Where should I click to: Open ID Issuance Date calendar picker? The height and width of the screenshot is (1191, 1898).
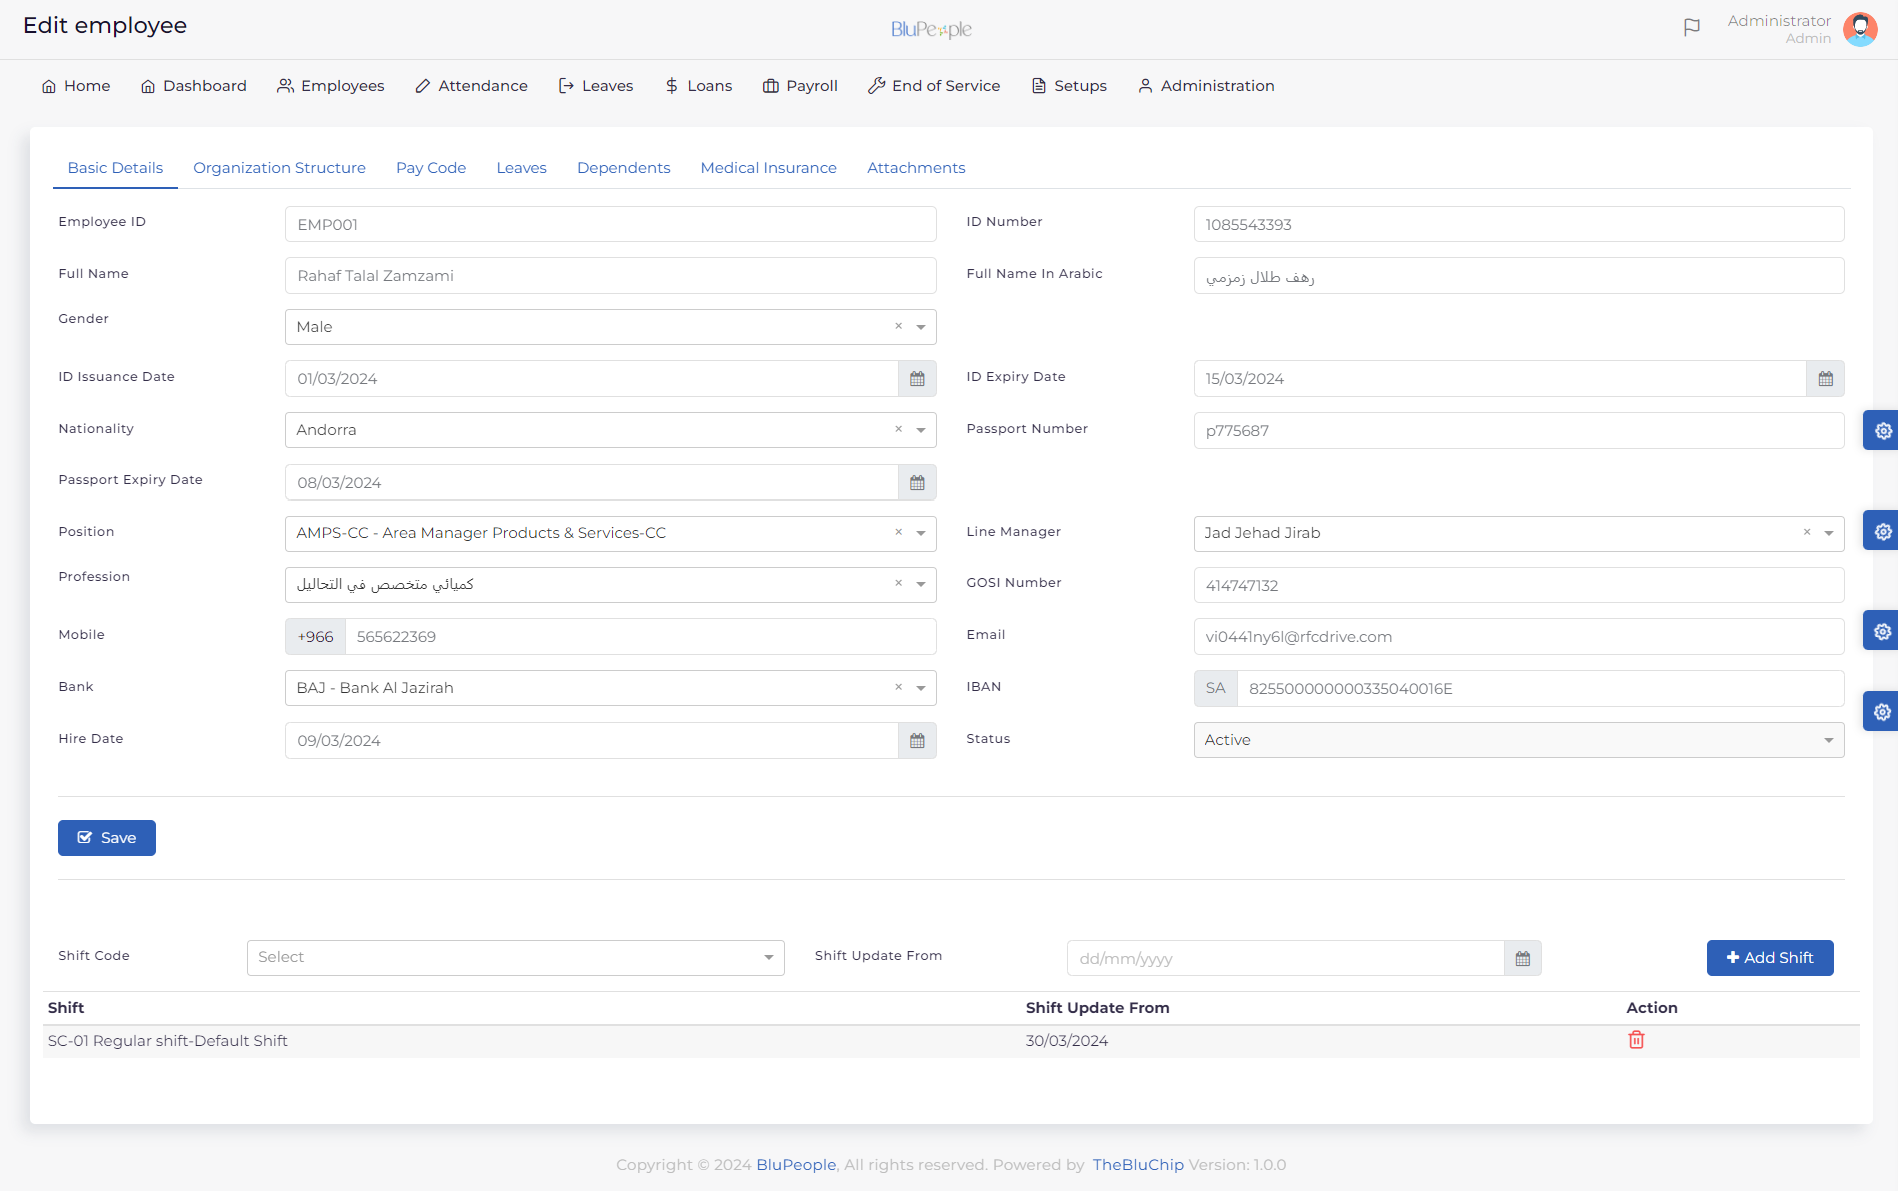tap(917, 379)
